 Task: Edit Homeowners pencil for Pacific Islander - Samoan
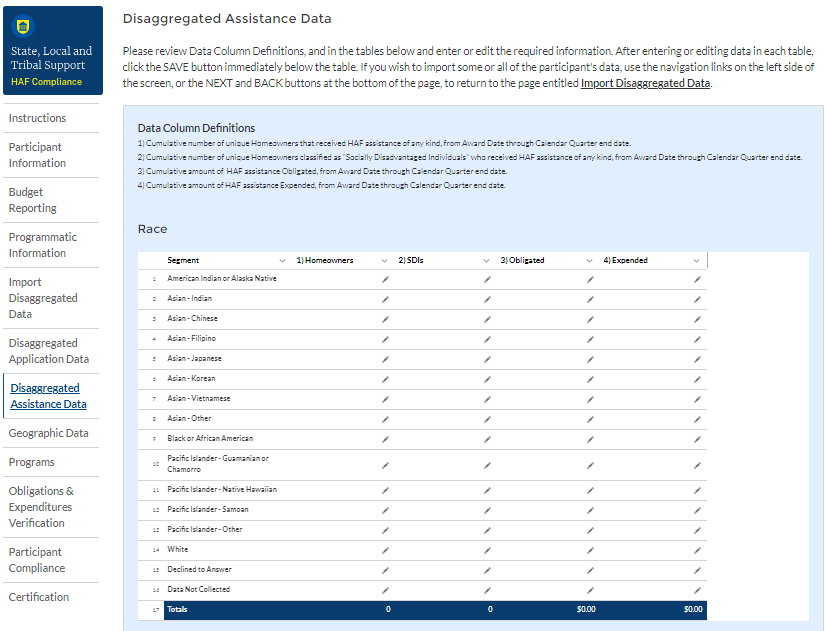(385, 510)
